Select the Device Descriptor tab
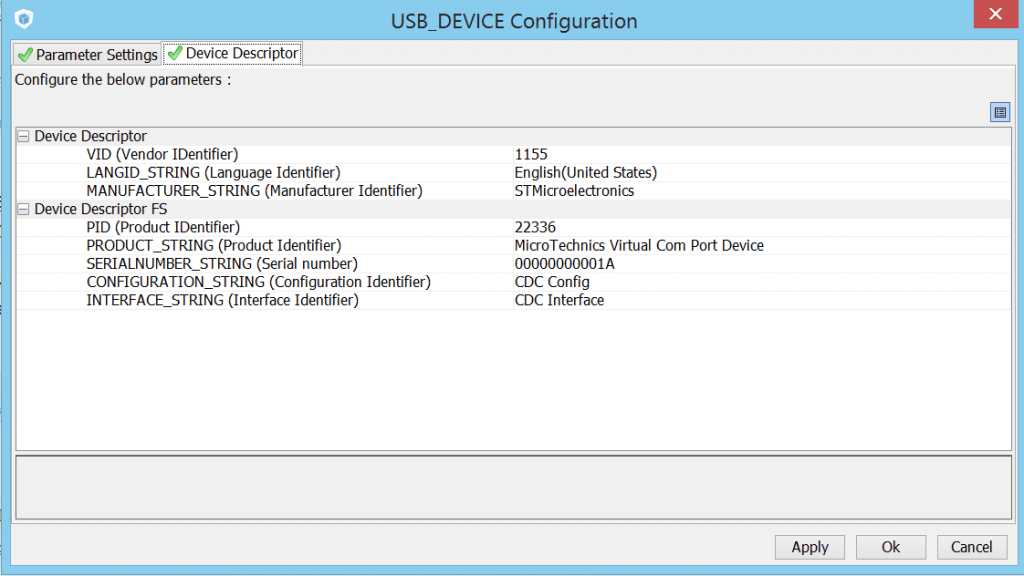Screen dimensions: 1024x576 pos(240,54)
